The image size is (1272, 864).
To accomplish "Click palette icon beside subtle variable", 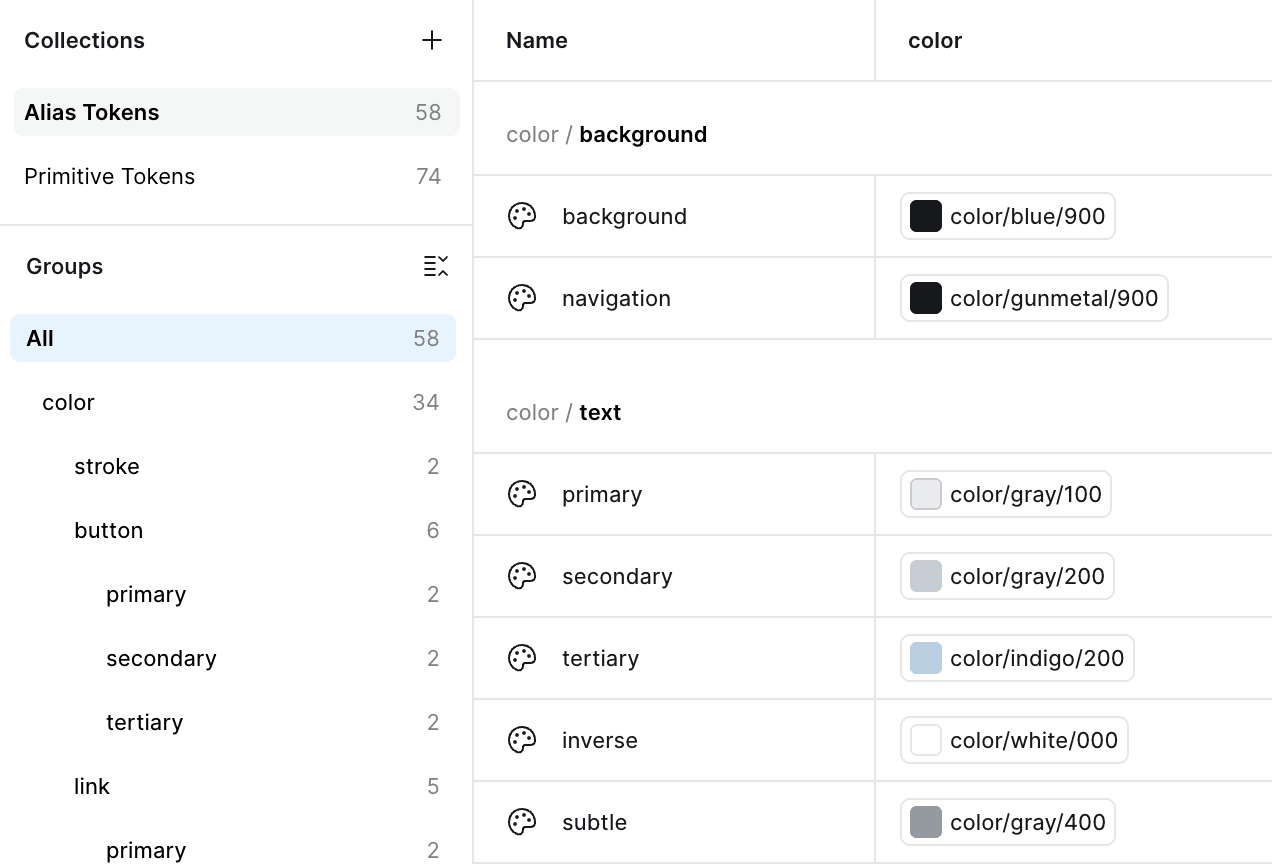I will [522, 822].
